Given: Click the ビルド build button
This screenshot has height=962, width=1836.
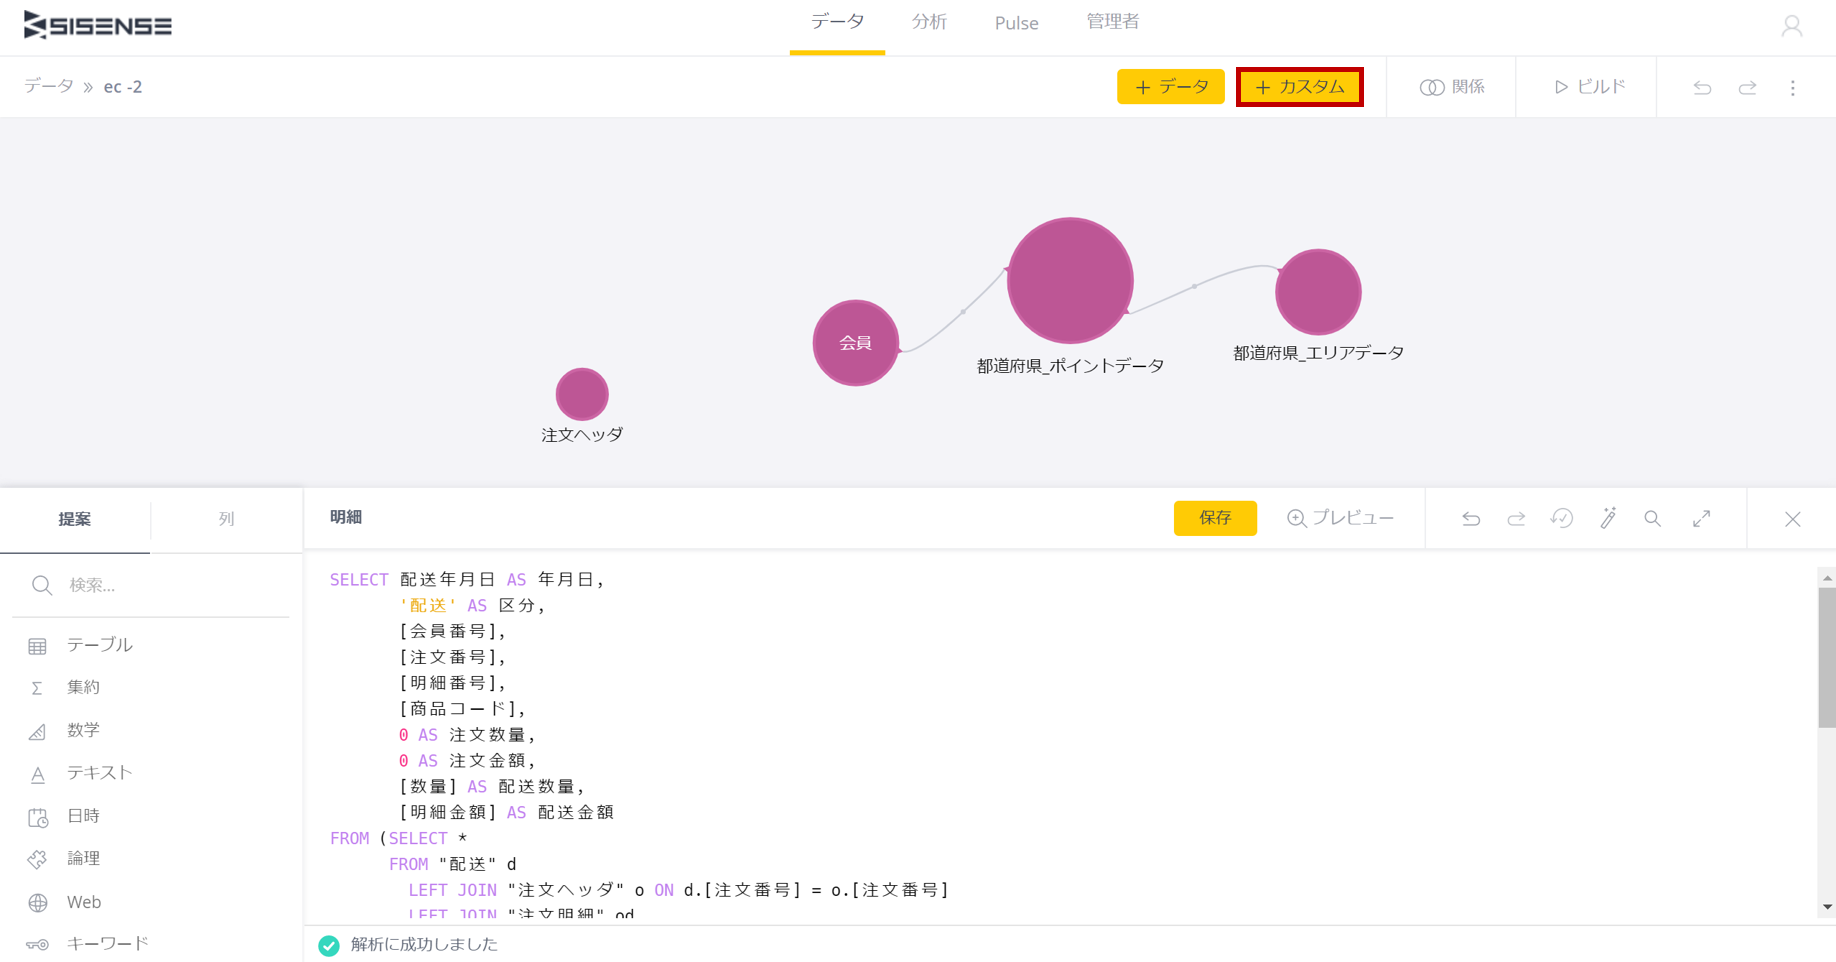Looking at the screenshot, I should [1589, 87].
